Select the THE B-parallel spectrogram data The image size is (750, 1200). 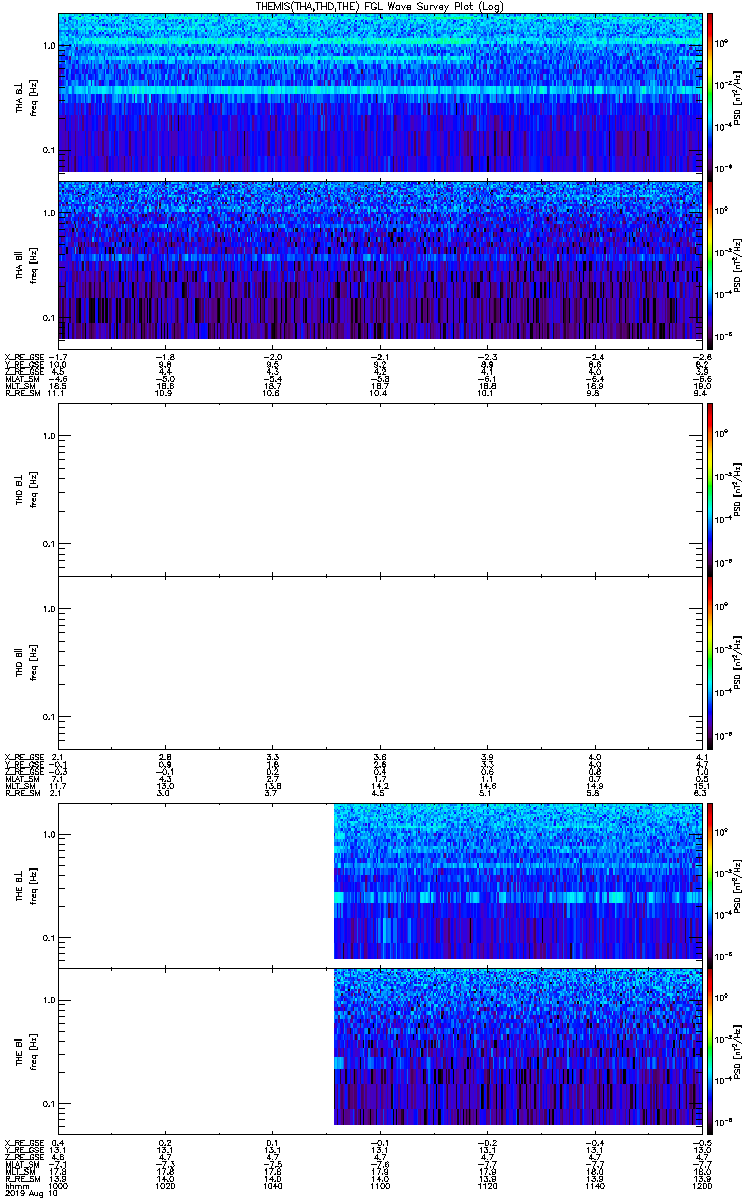(516, 1046)
